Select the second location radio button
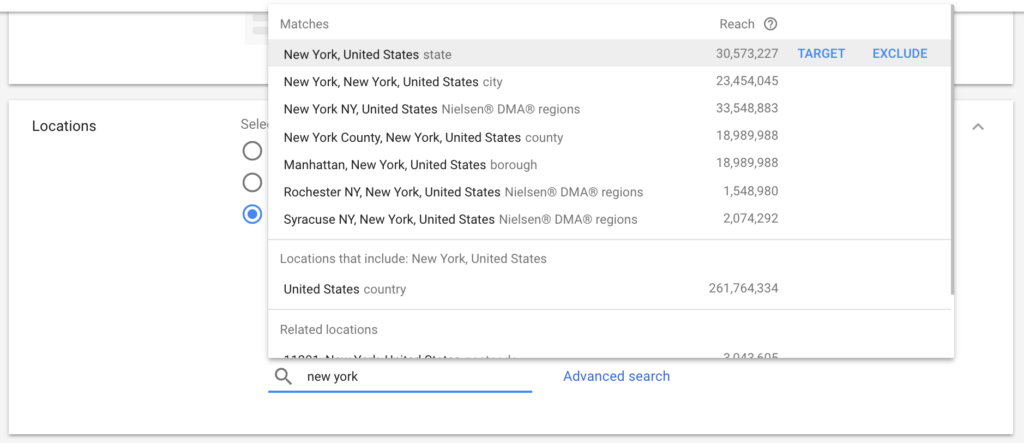 [252, 182]
